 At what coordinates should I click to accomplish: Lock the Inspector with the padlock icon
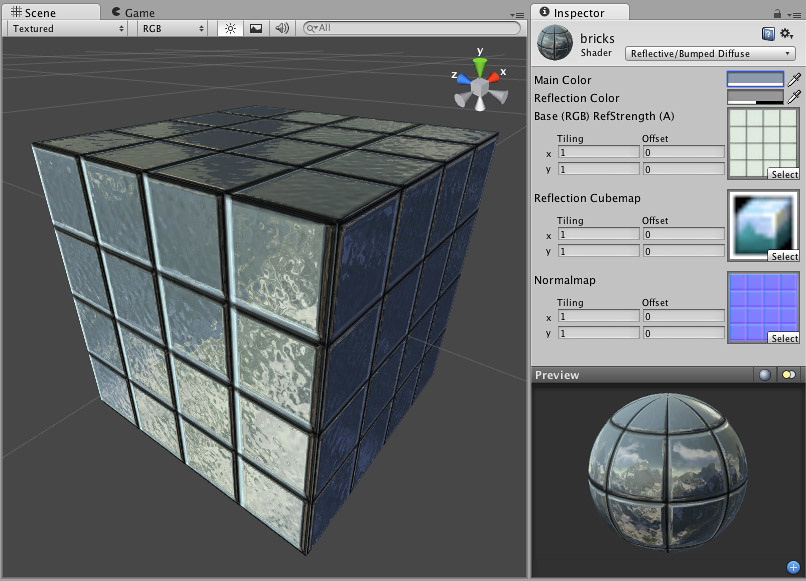[777, 14]
